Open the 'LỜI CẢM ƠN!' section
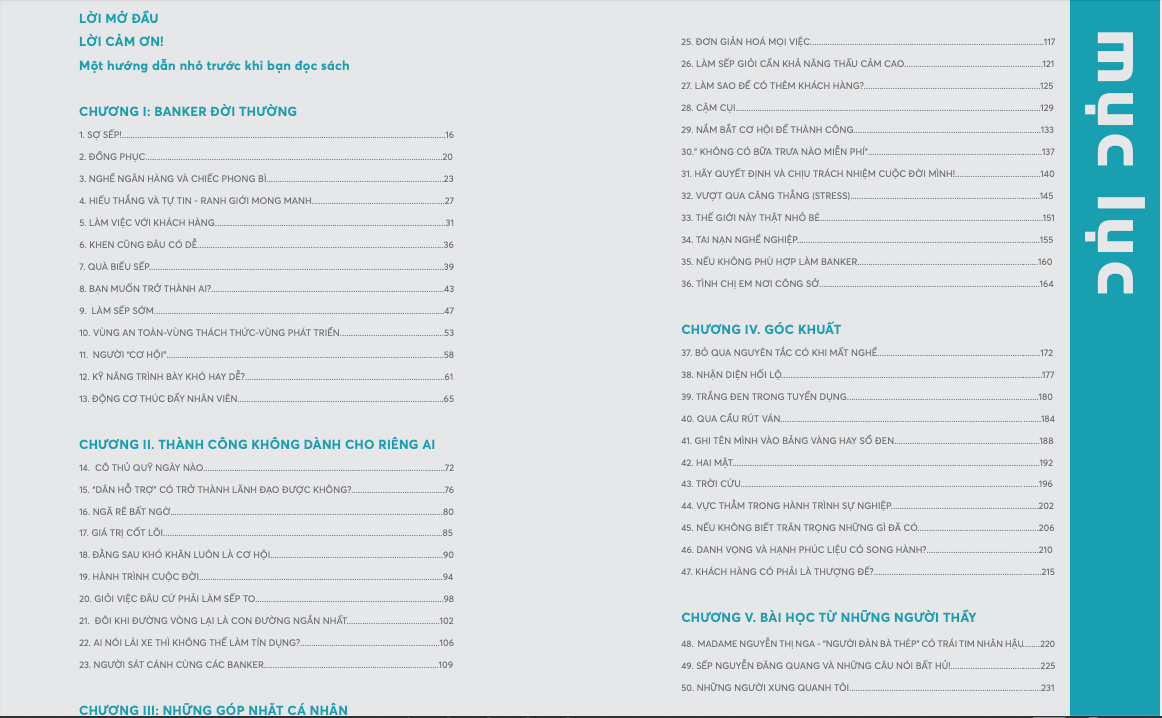The height and width of the screenshot is (718, 1162). click(121, 41)
